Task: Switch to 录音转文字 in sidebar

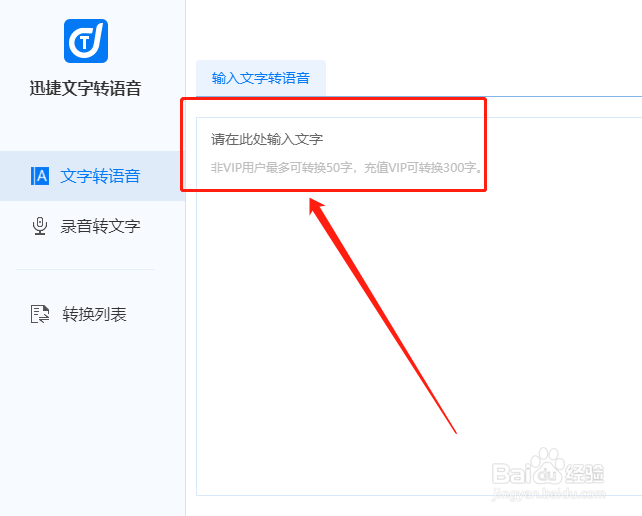Action: (x=100, y=226)
